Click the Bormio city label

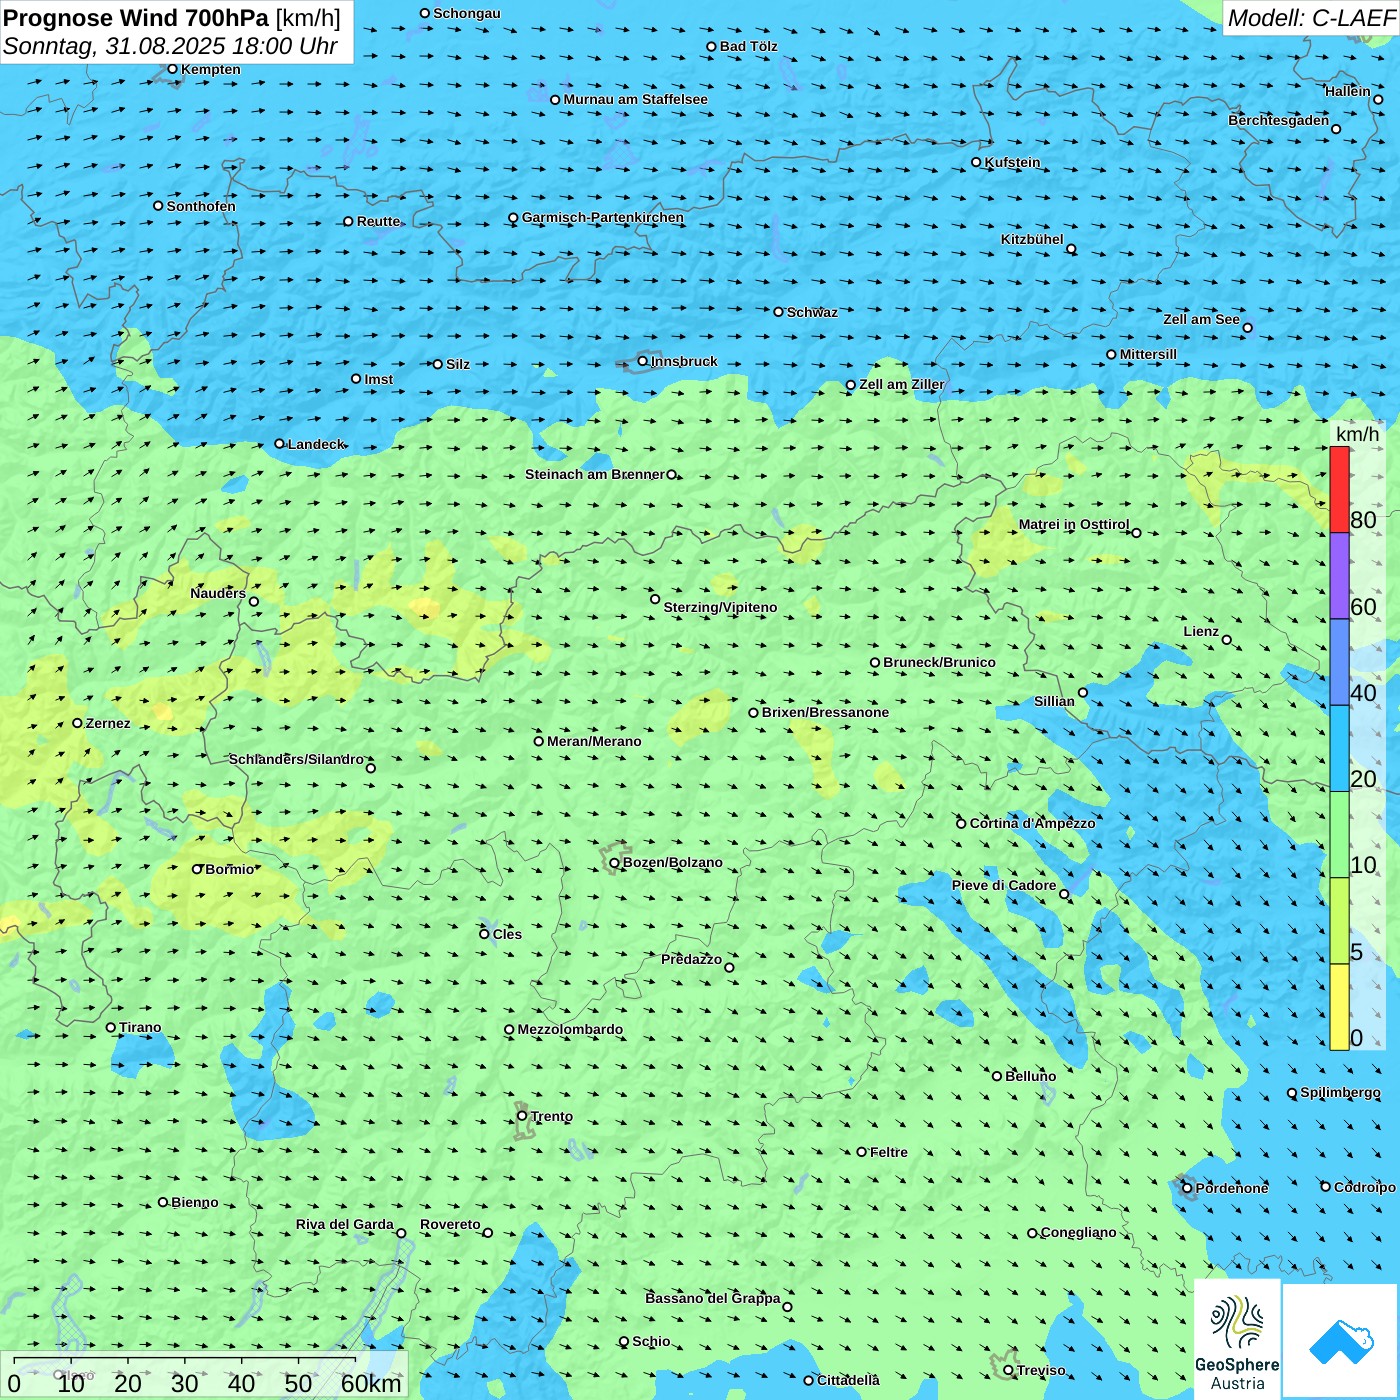pyautogui.click(x=230, y=869)
